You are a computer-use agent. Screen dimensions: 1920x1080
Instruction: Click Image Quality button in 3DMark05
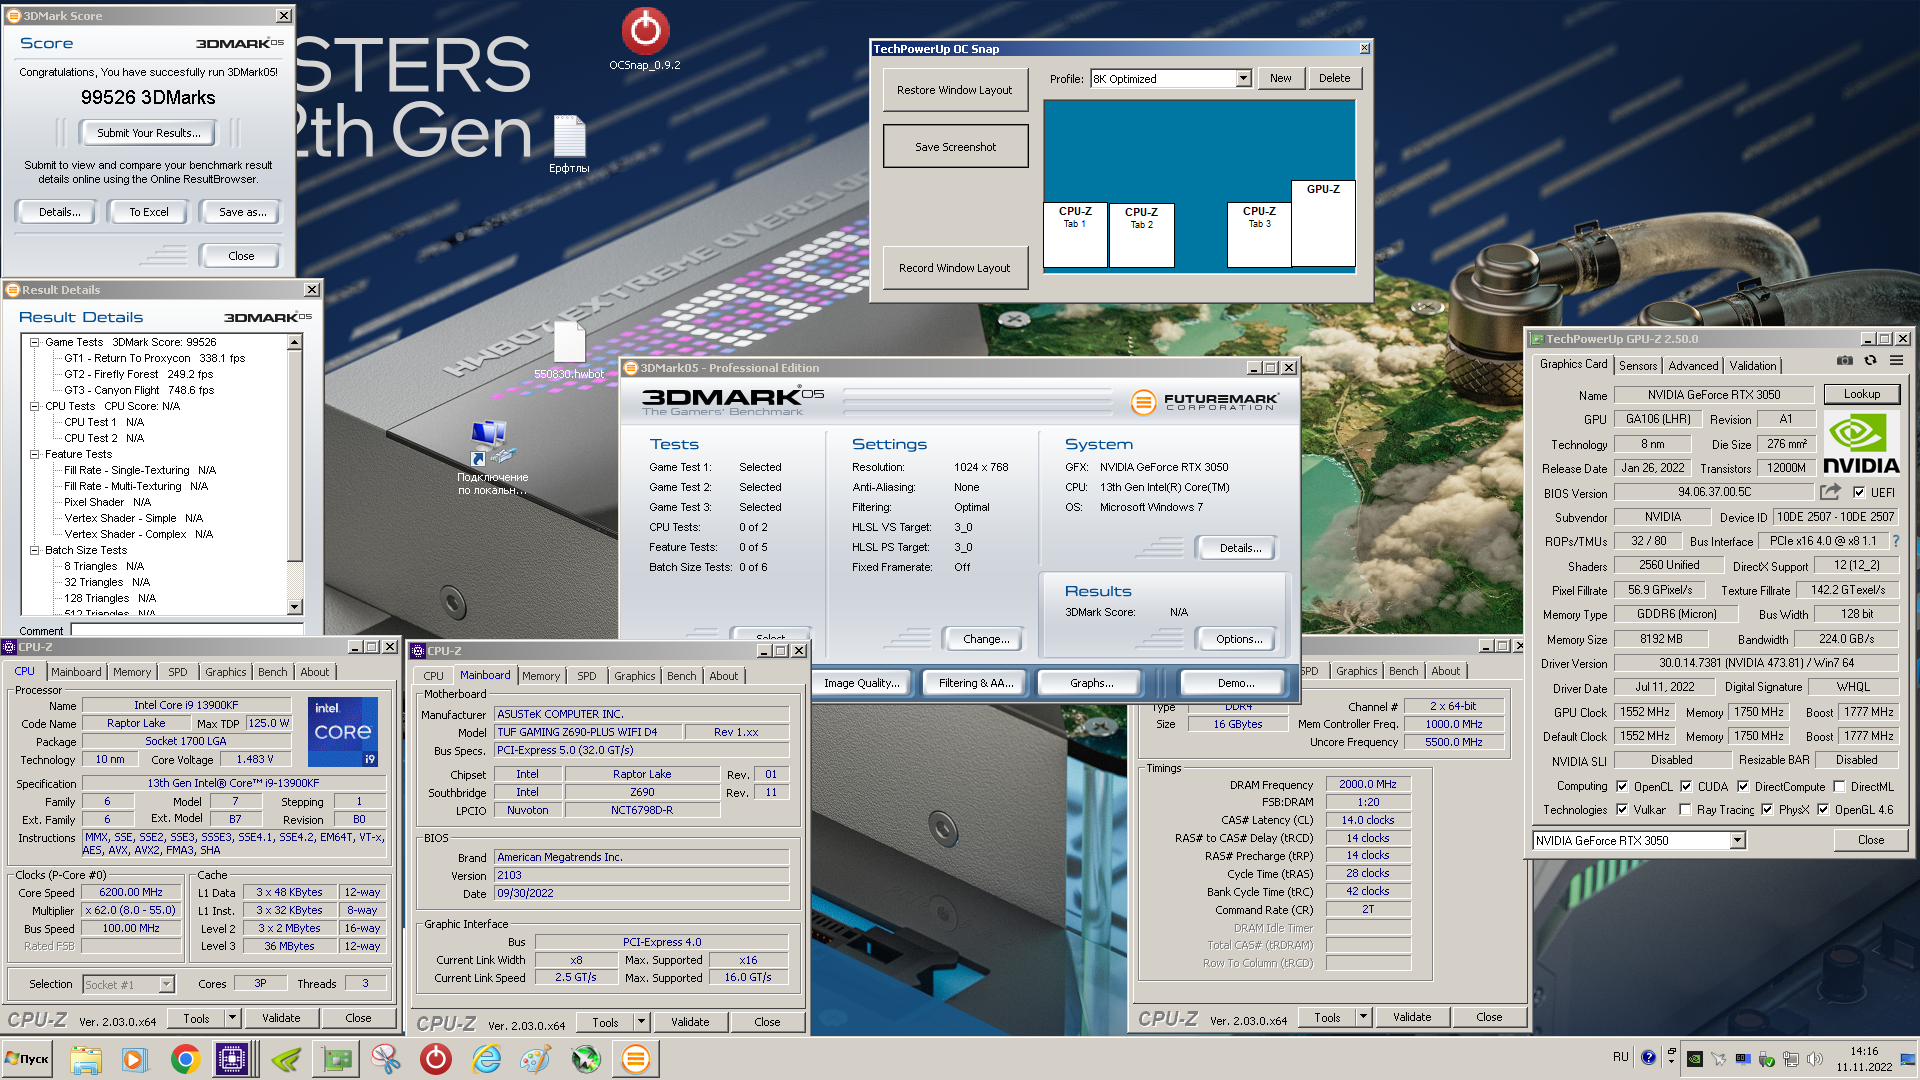point(861,683)
